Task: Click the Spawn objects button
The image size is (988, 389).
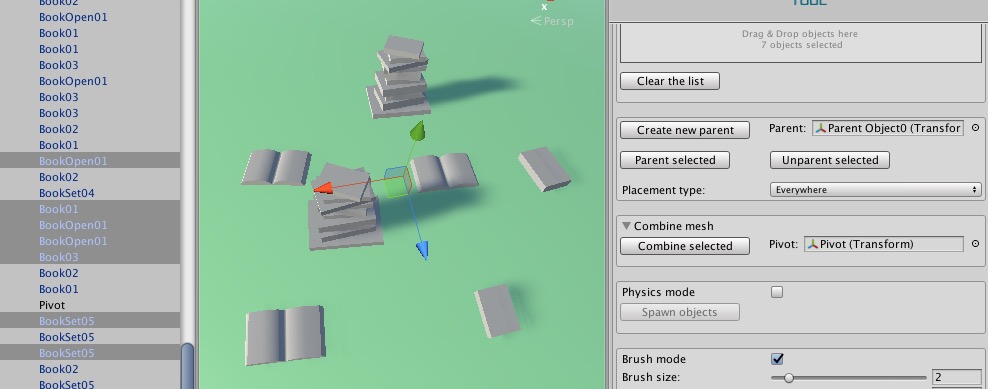Action: (680, 312)
